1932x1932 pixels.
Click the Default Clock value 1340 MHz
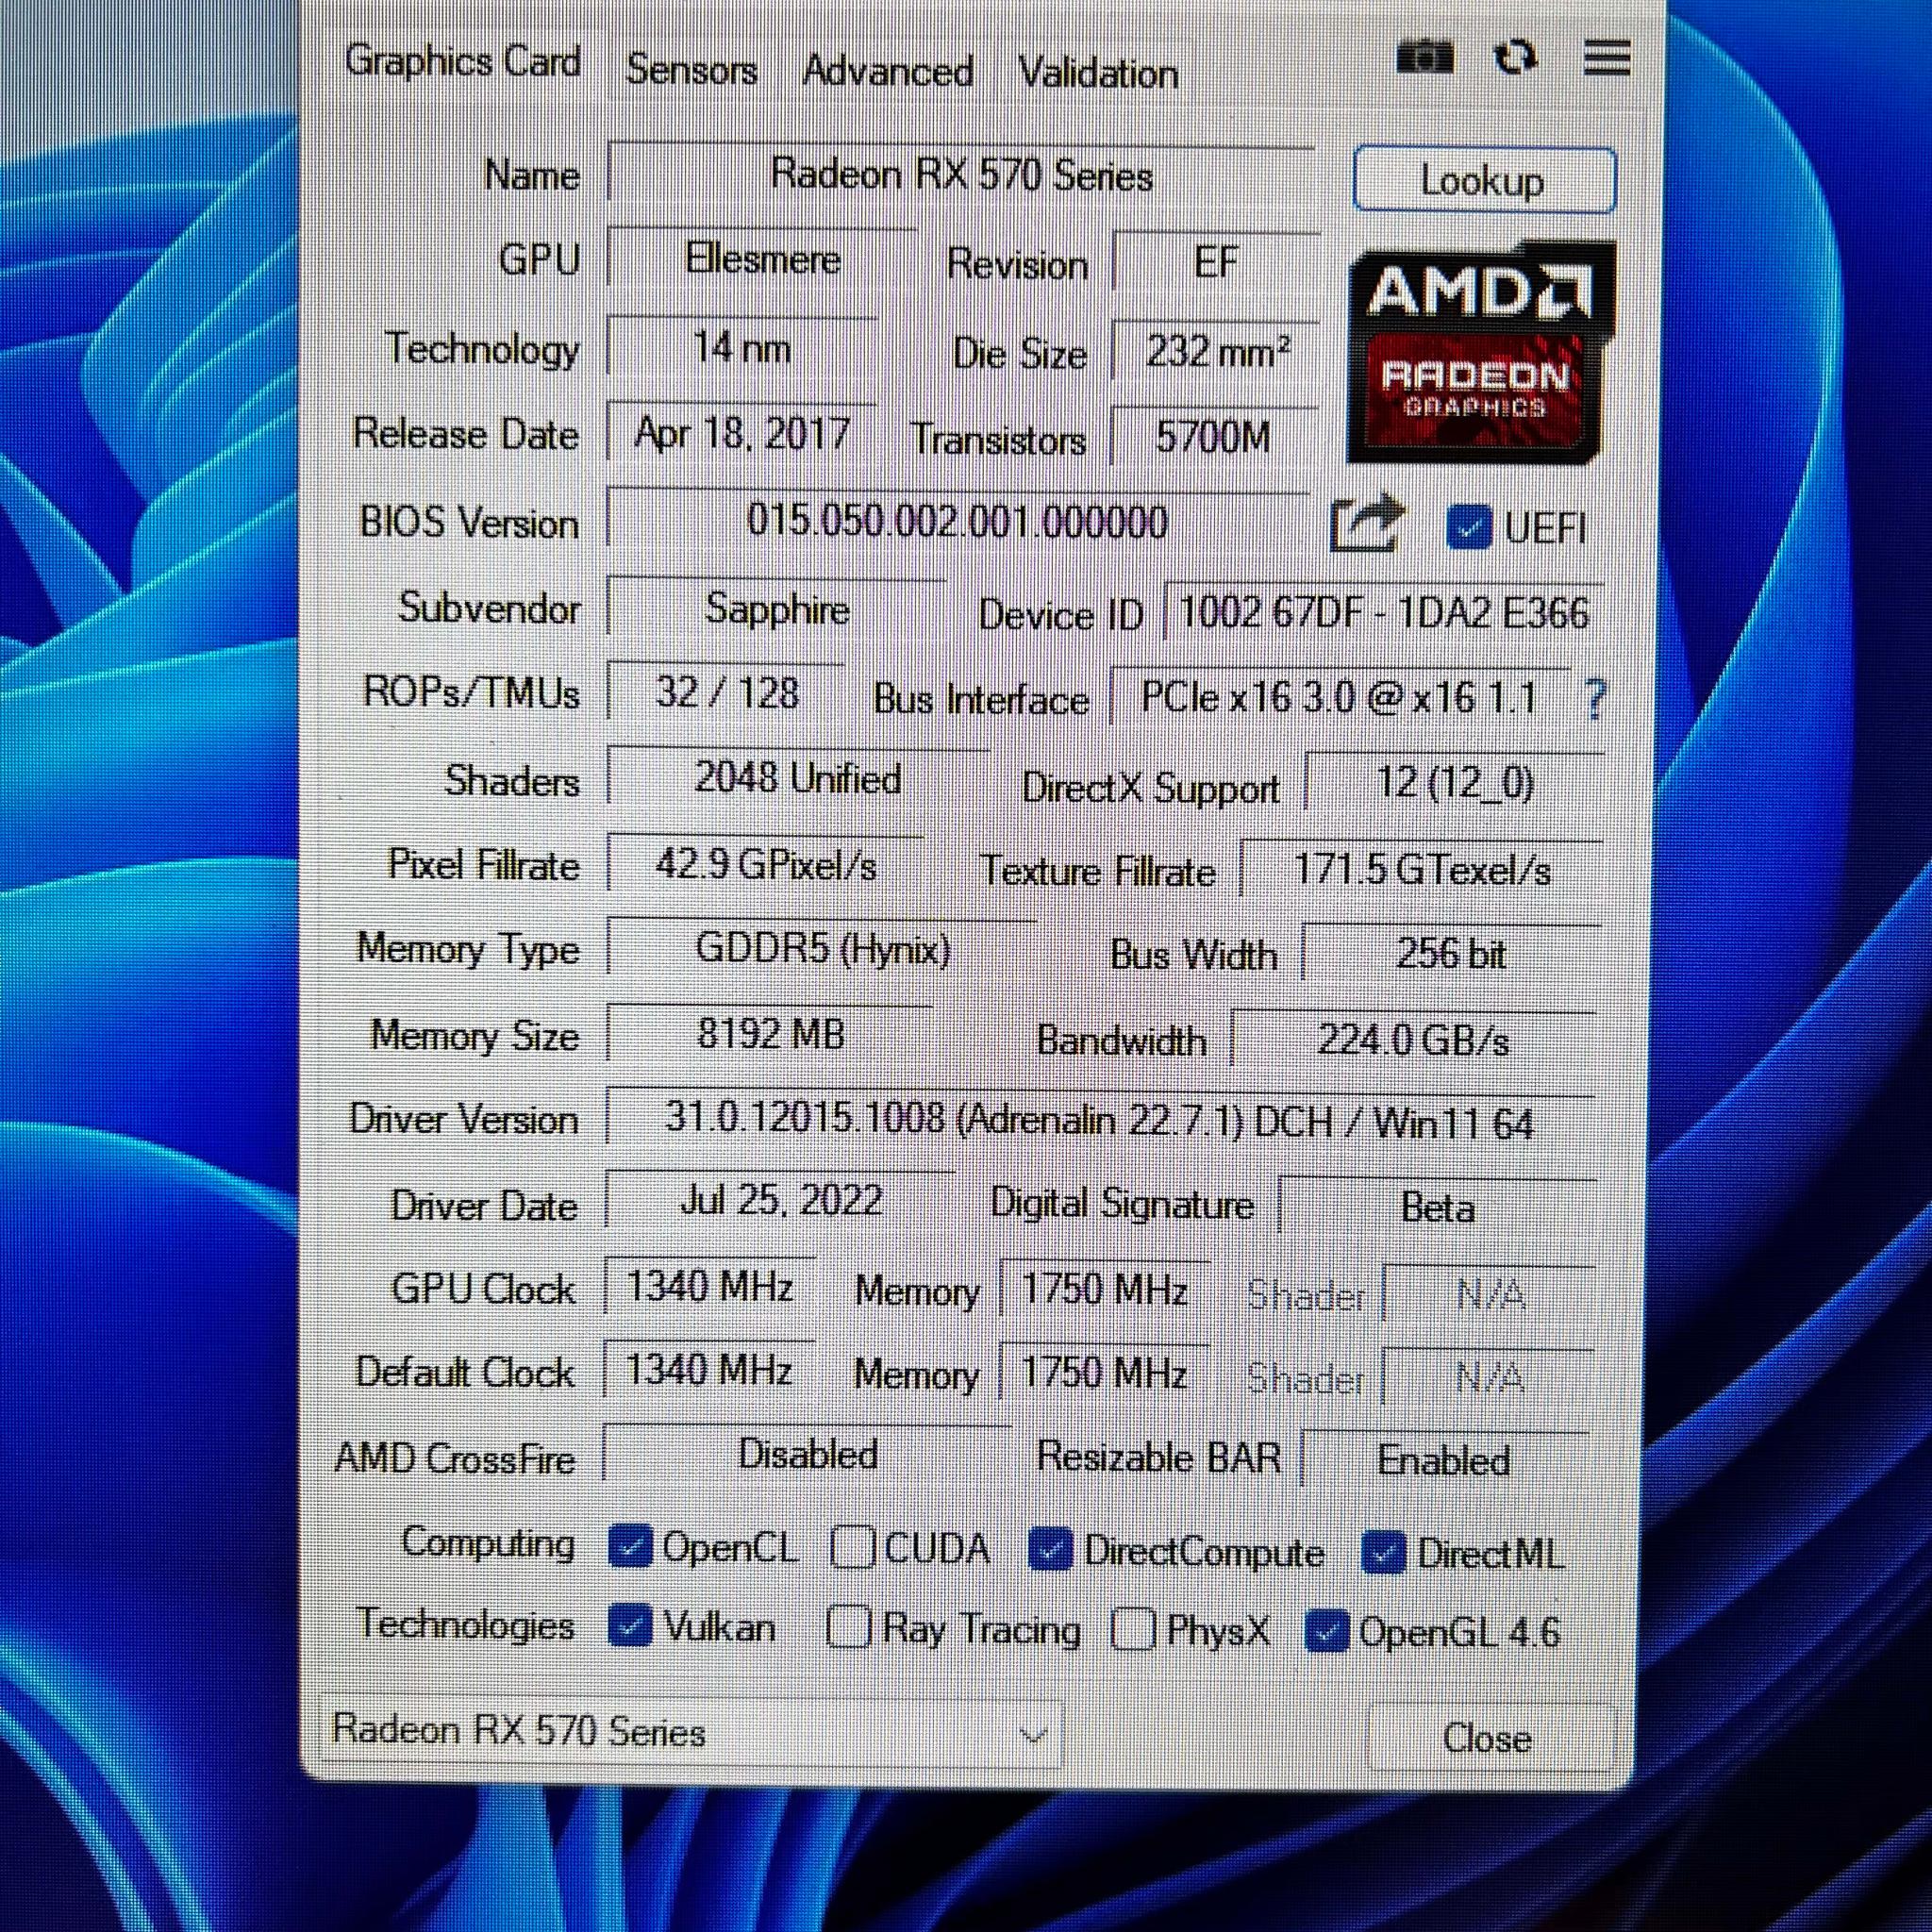click(x=709, y=1369)
